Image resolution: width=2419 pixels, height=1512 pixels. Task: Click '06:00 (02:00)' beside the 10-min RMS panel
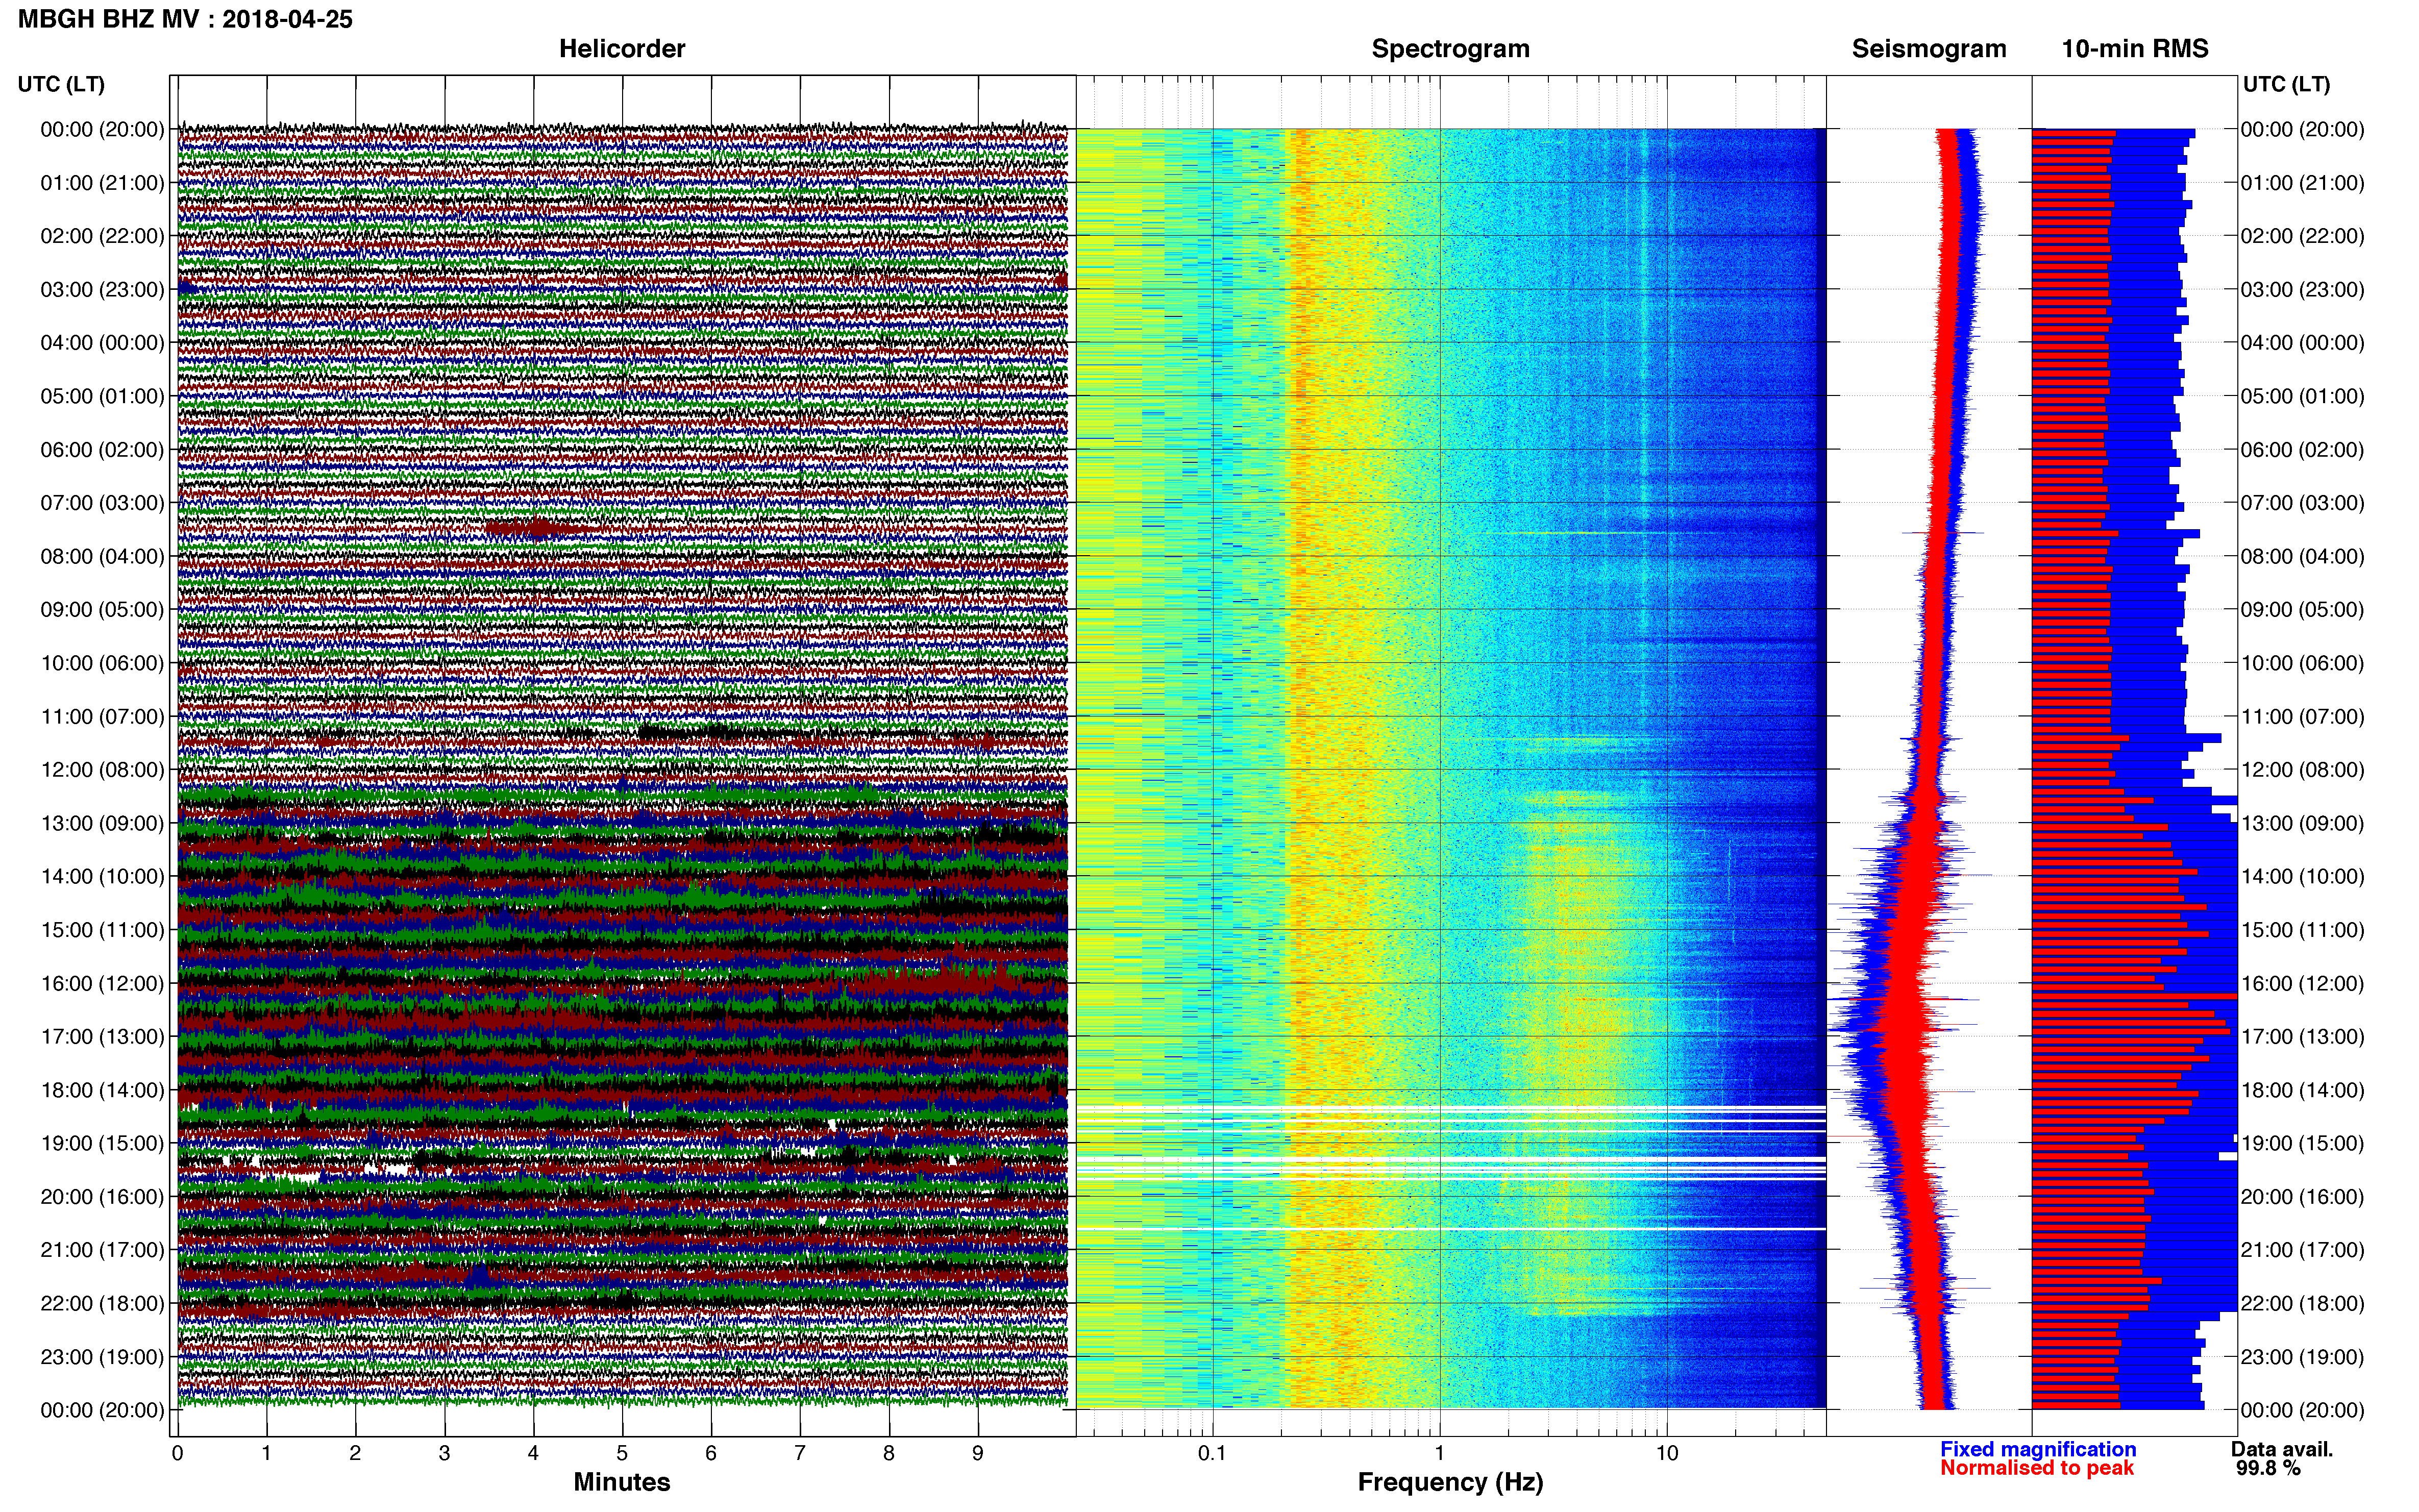tap(2302, 450)
